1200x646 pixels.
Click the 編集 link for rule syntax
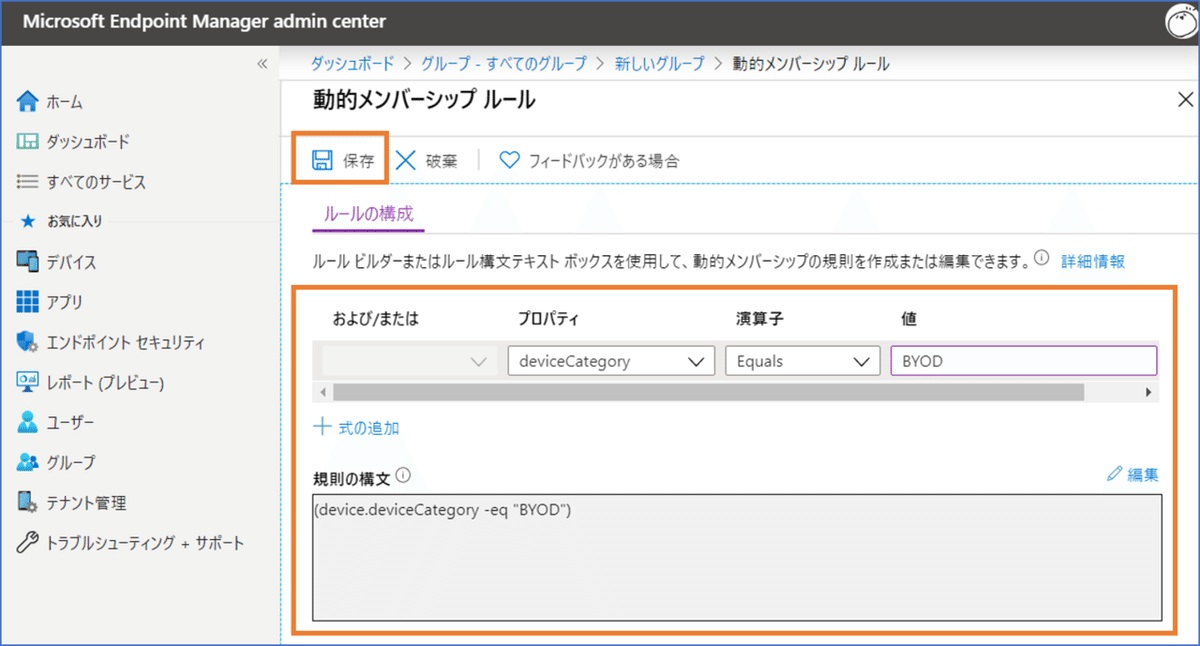point(1143,475)
